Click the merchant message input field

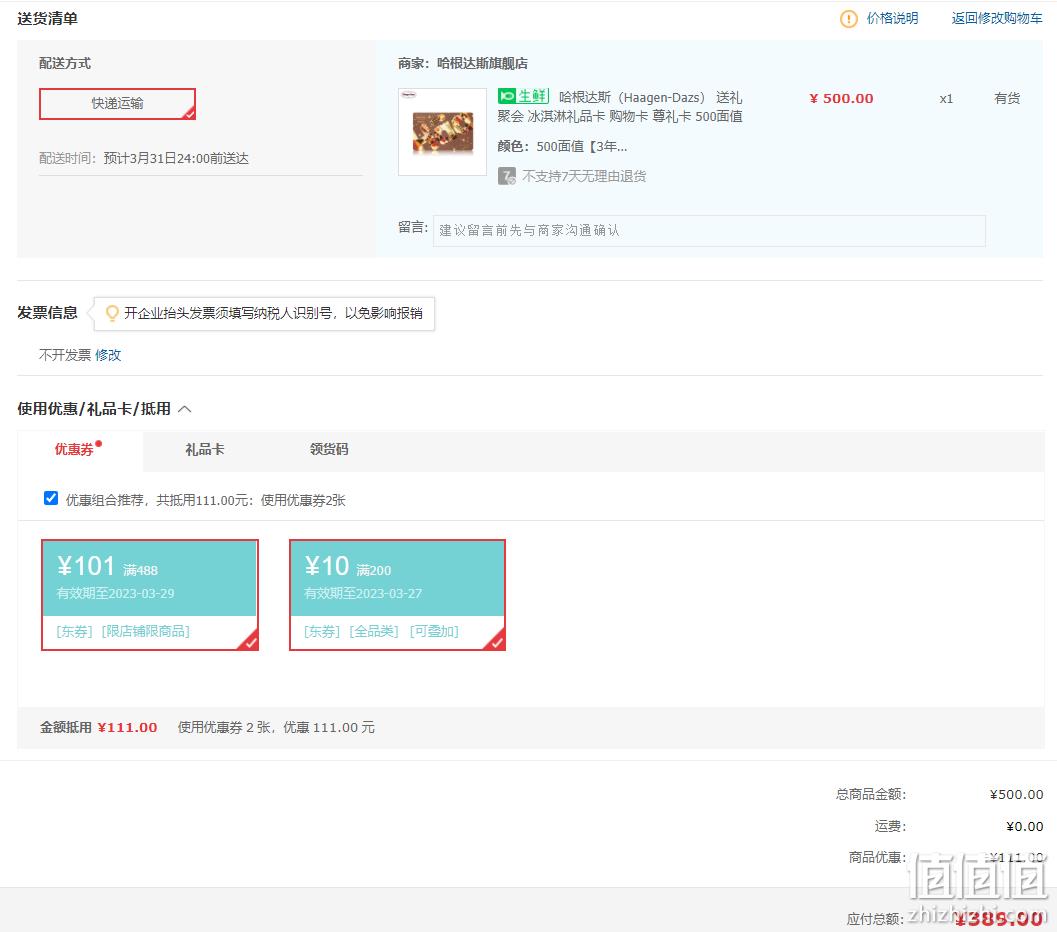(709, 230)
